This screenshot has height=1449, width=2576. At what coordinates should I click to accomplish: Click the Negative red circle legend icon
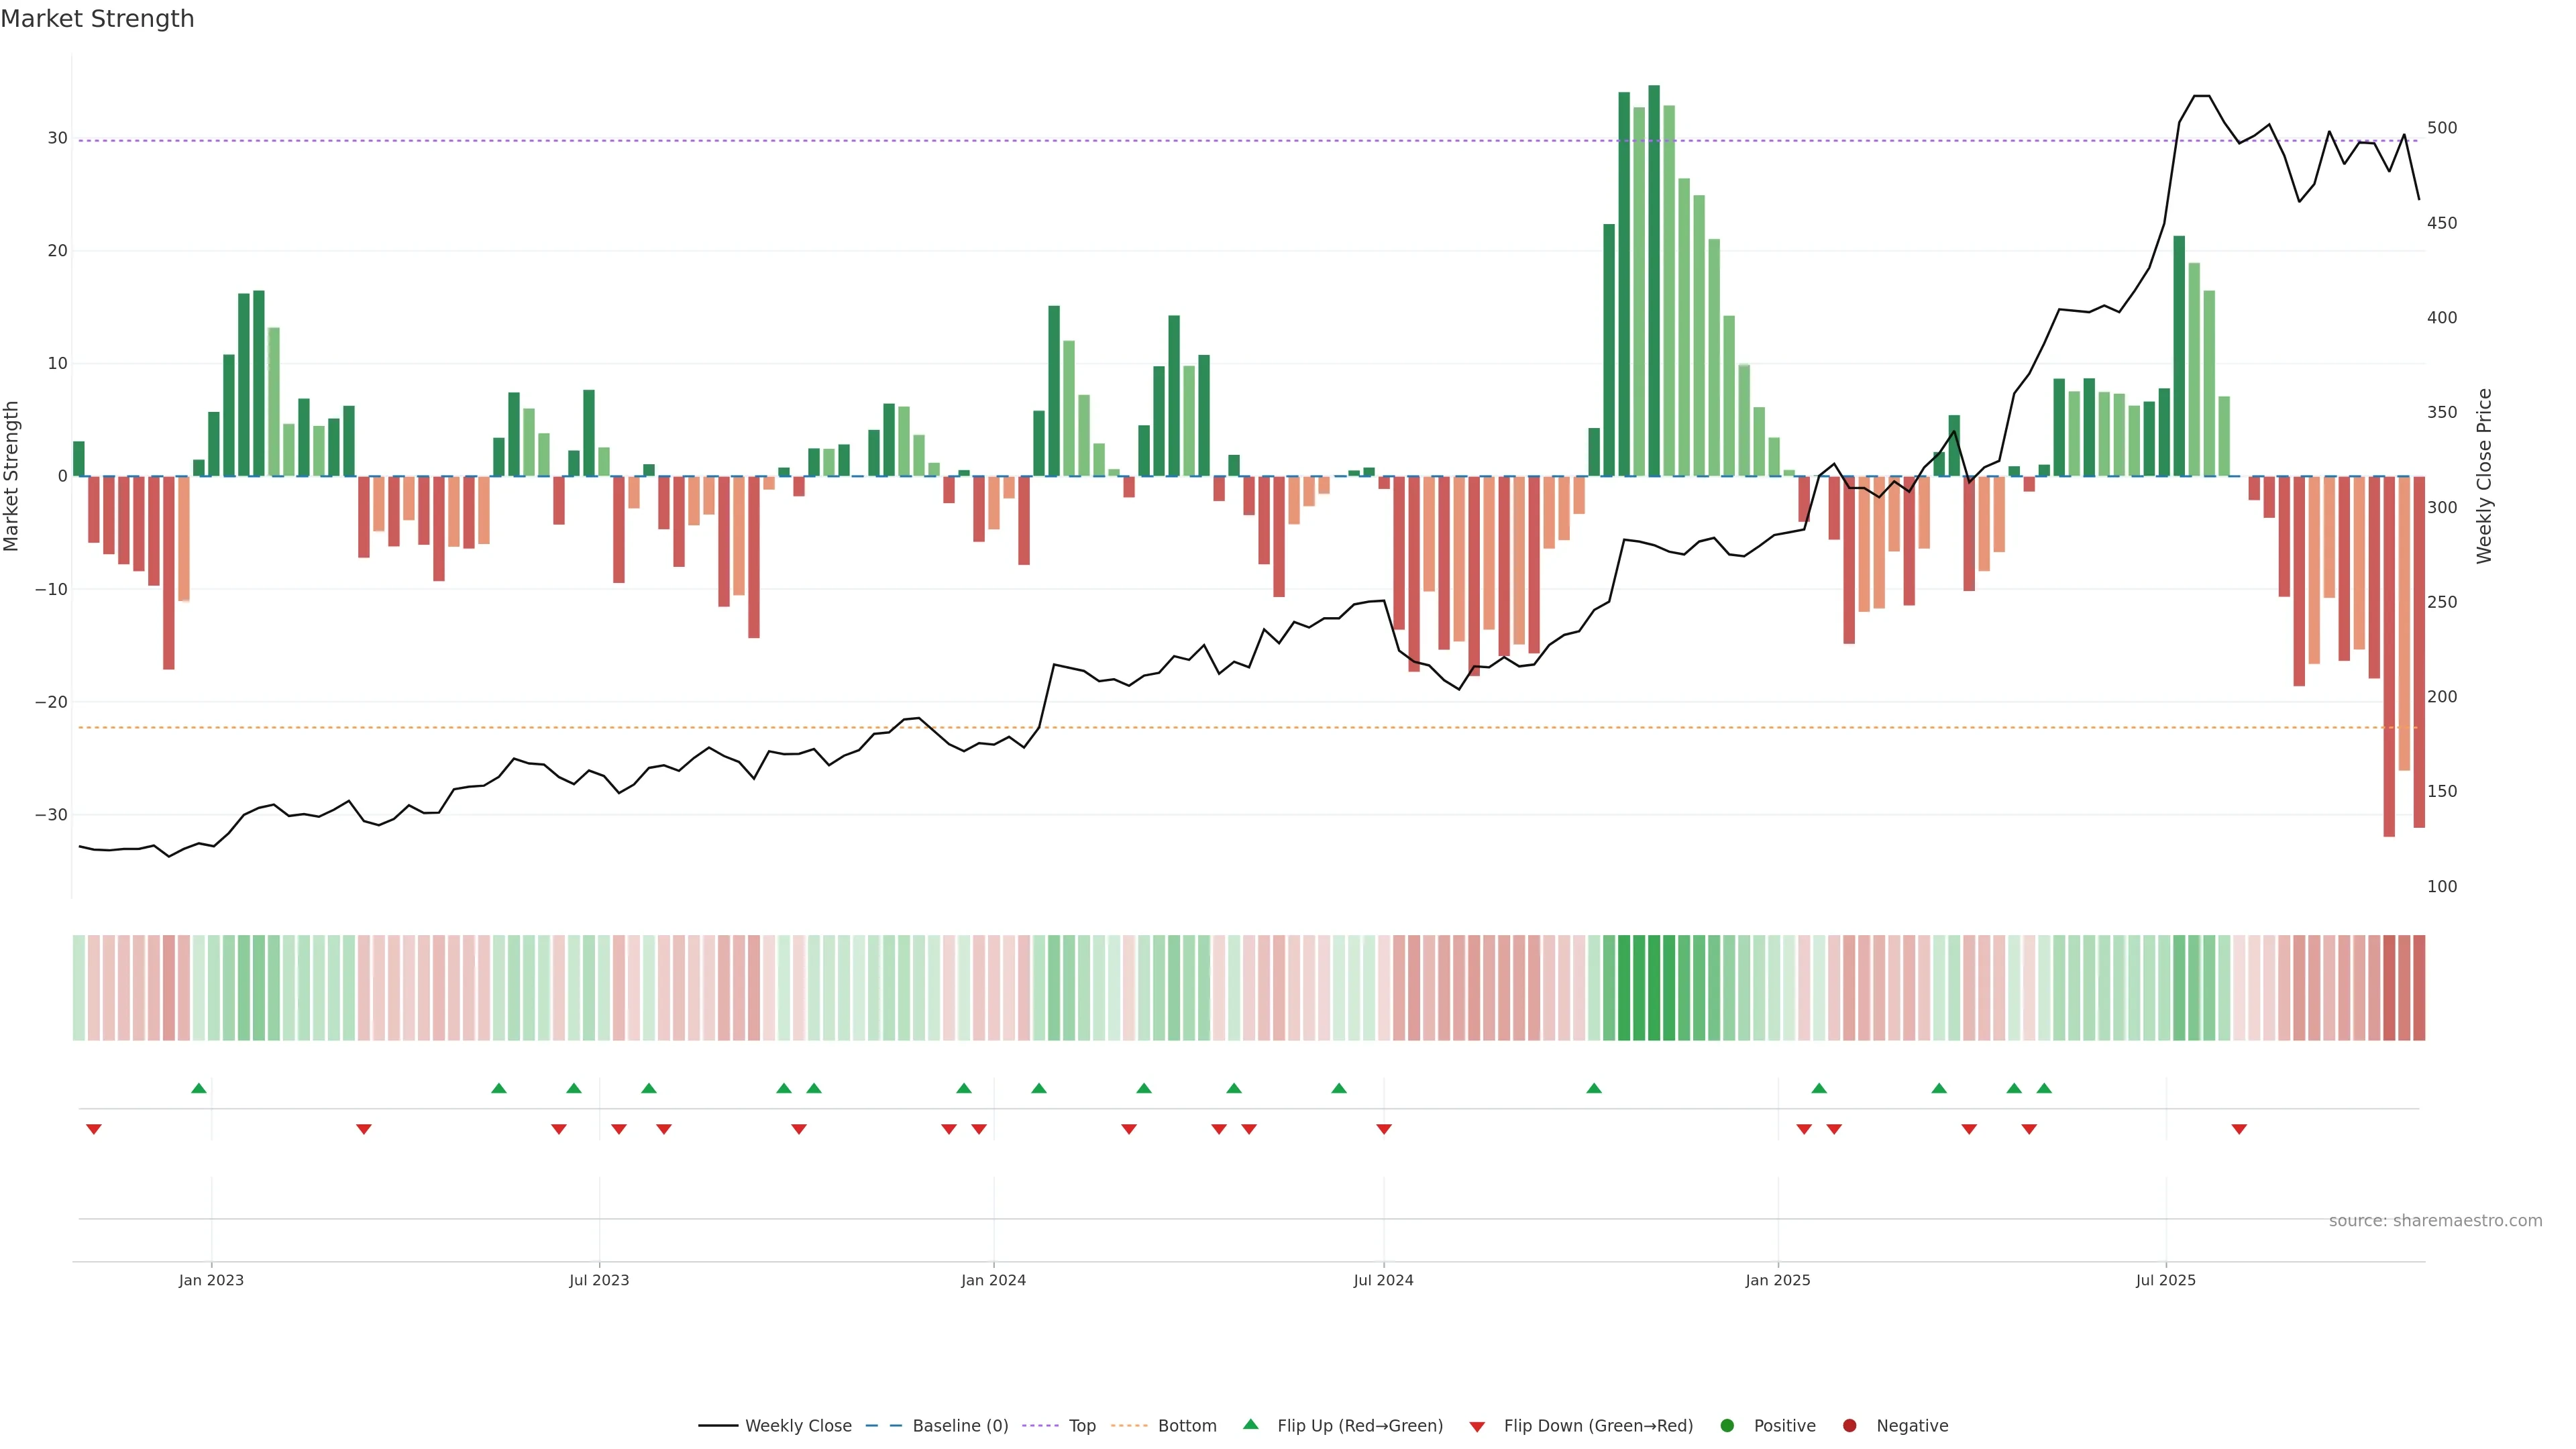tap(1849, 1426)
